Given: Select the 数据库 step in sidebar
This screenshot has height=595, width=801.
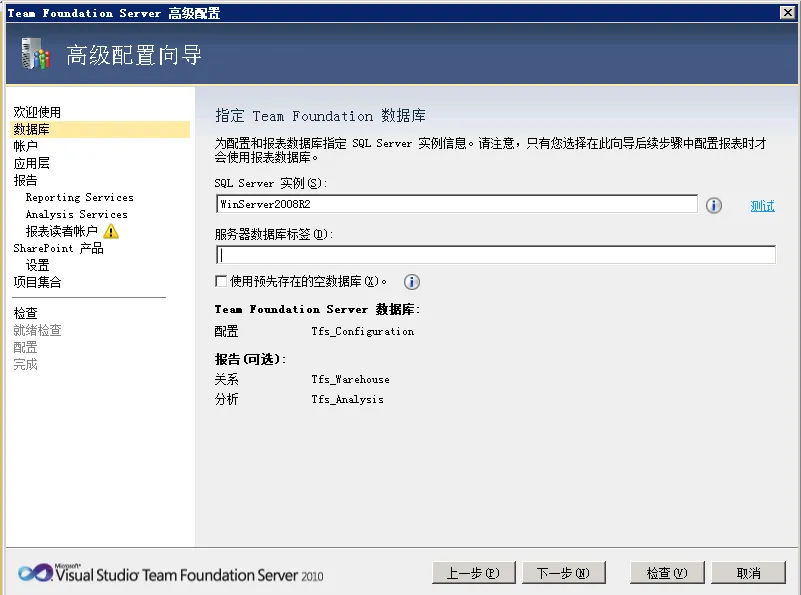Looking at the screenshot, I should [100, 129].
